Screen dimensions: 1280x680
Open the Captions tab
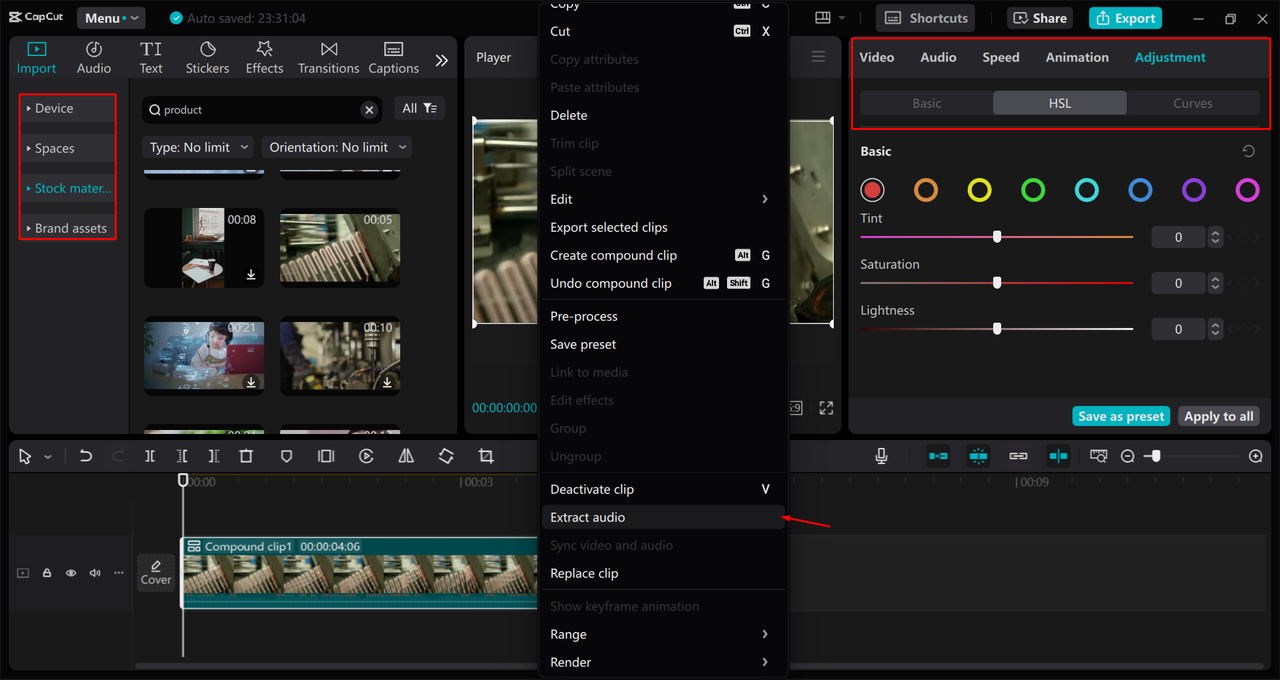(x=393, y=58)
